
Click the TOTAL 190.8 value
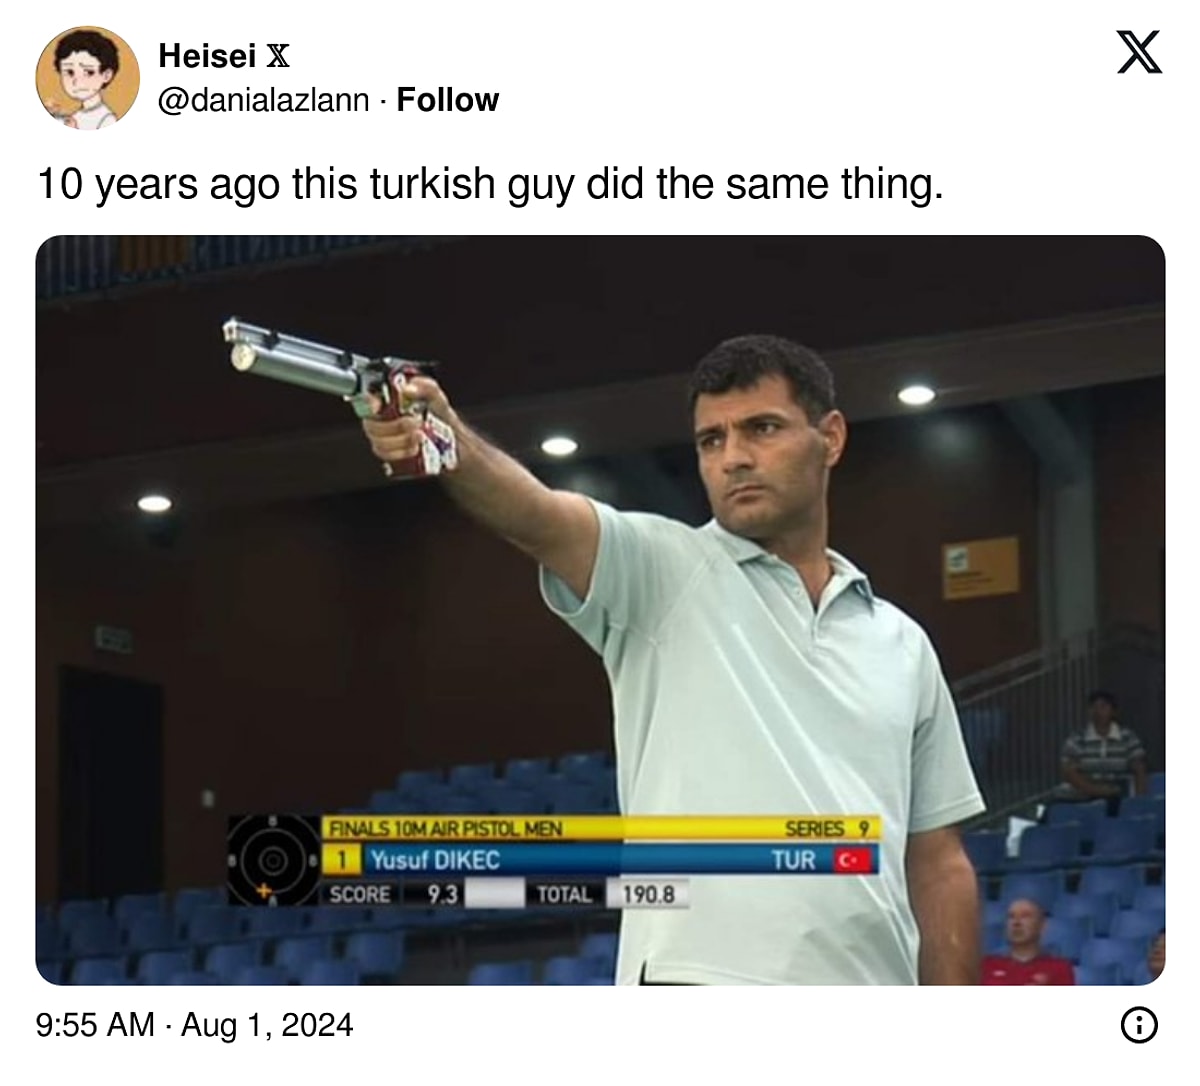(x=648, y=894)
